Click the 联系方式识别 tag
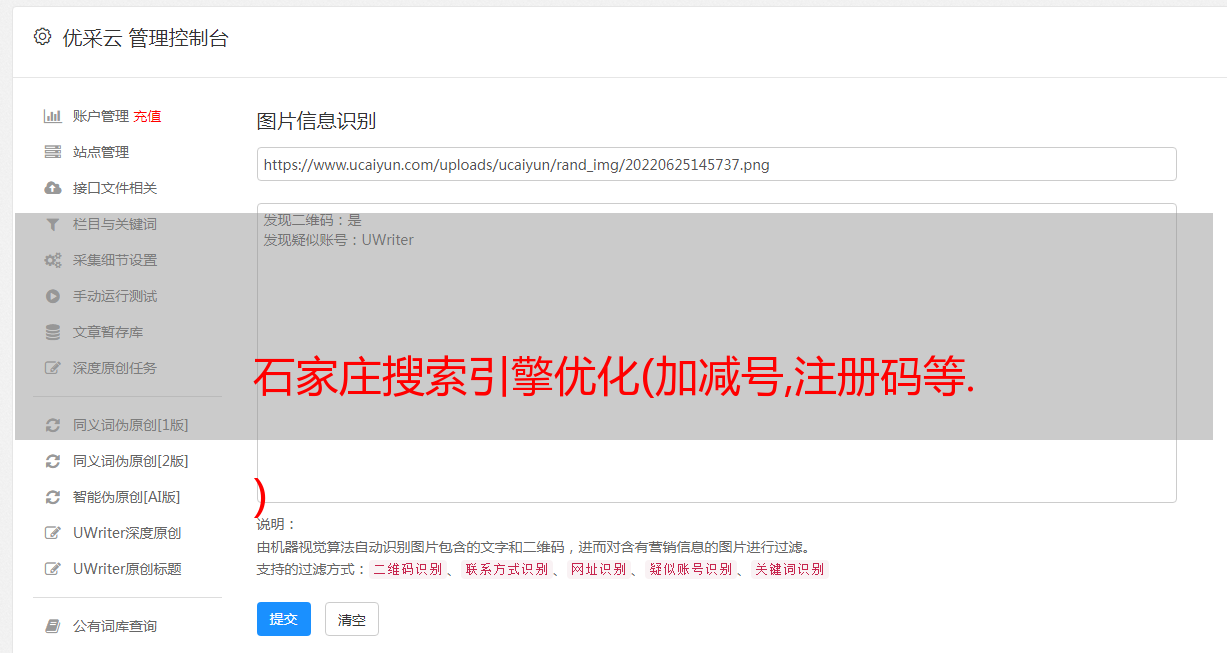Screen dimensions: 1227x653 coord(506,569)
